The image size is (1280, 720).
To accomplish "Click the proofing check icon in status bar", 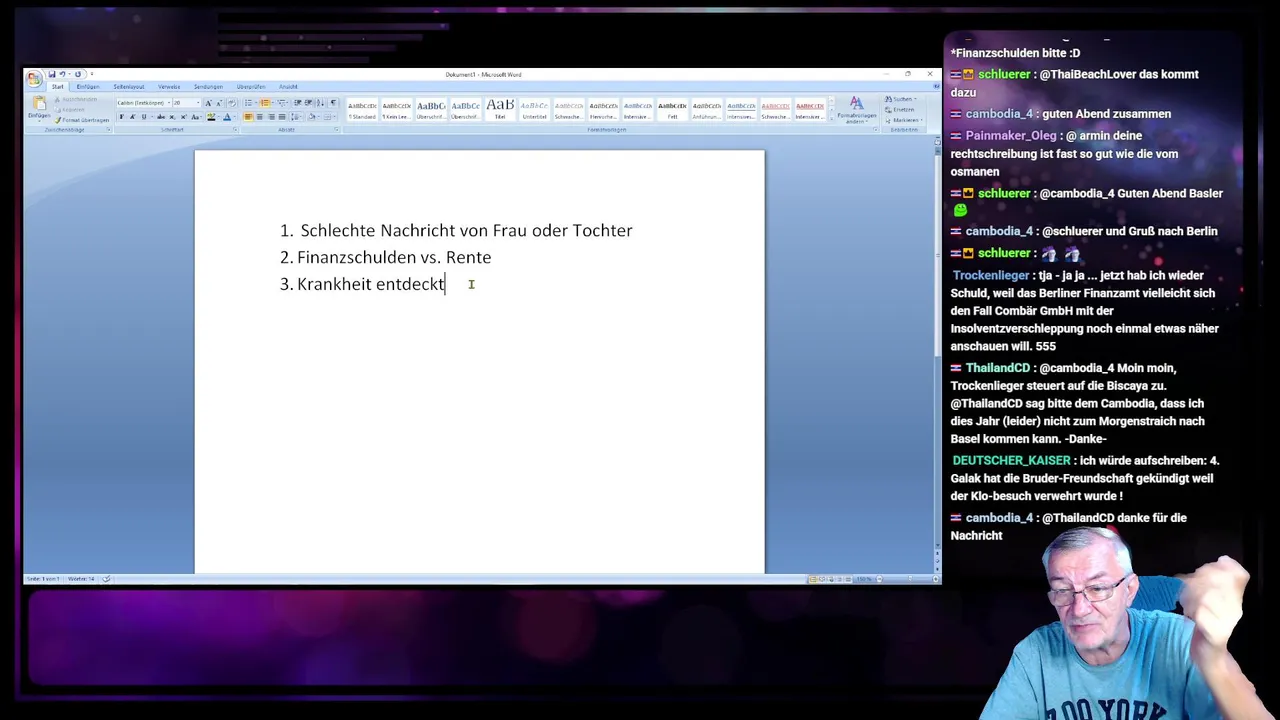I will 106,579.
